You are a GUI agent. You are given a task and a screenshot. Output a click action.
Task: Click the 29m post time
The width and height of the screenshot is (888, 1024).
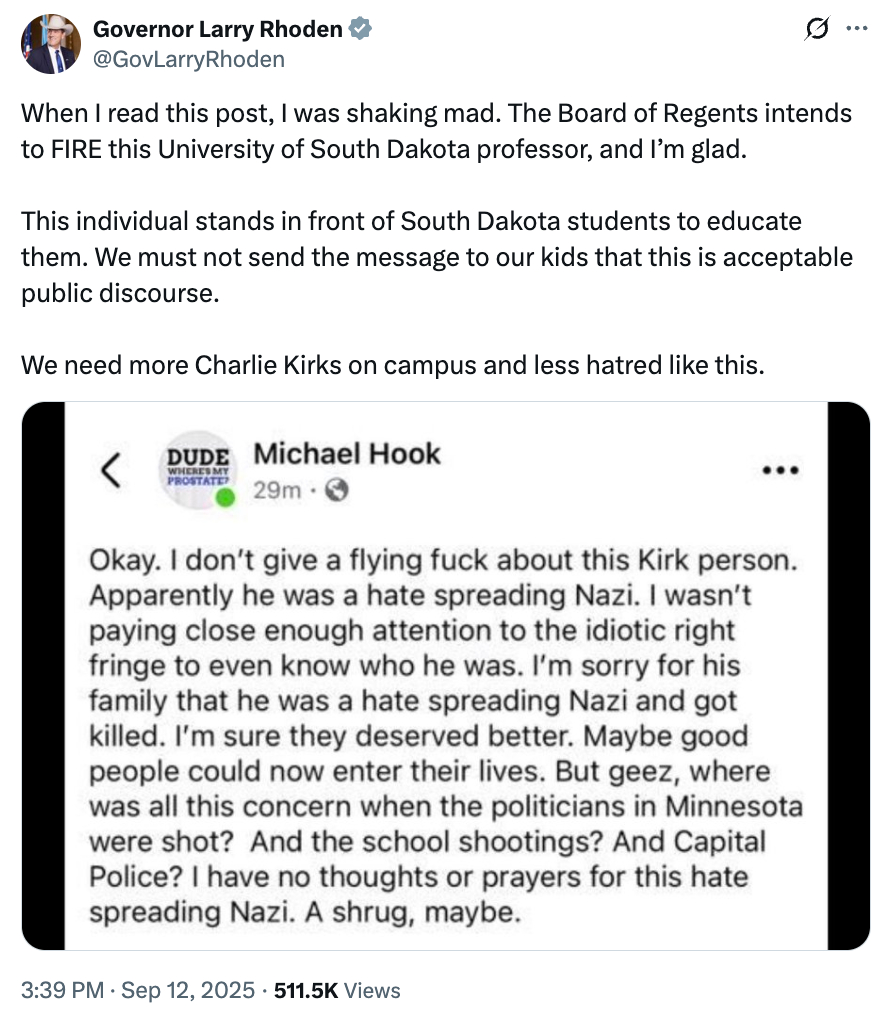277,491
